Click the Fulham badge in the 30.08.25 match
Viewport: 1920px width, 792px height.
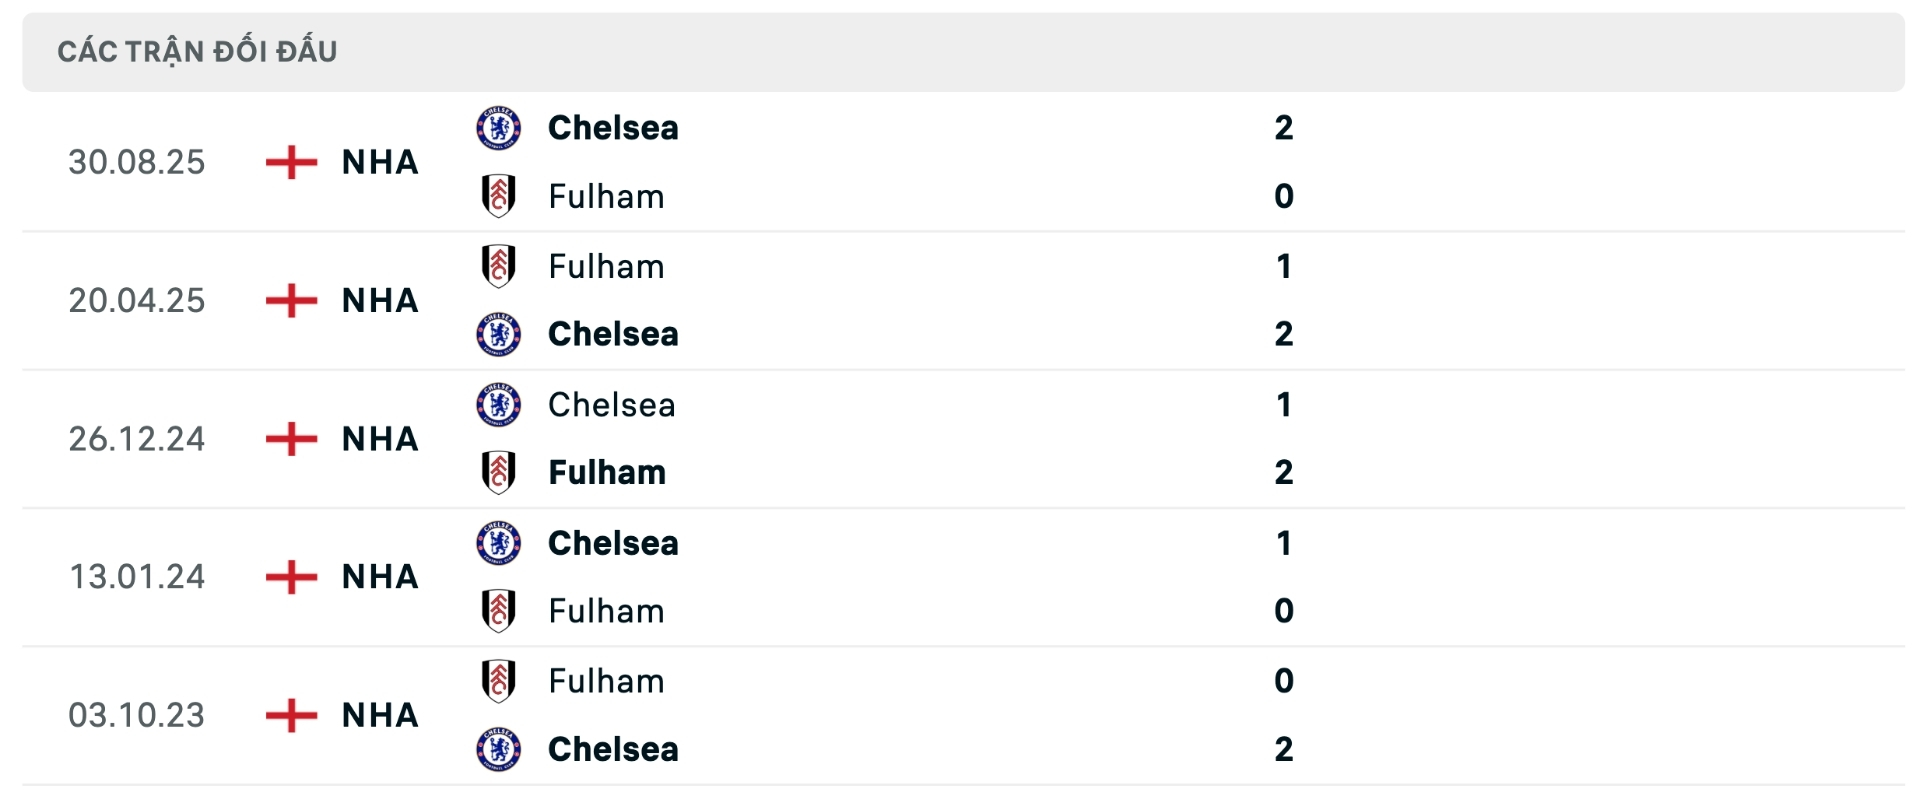[x=498, y=196]
